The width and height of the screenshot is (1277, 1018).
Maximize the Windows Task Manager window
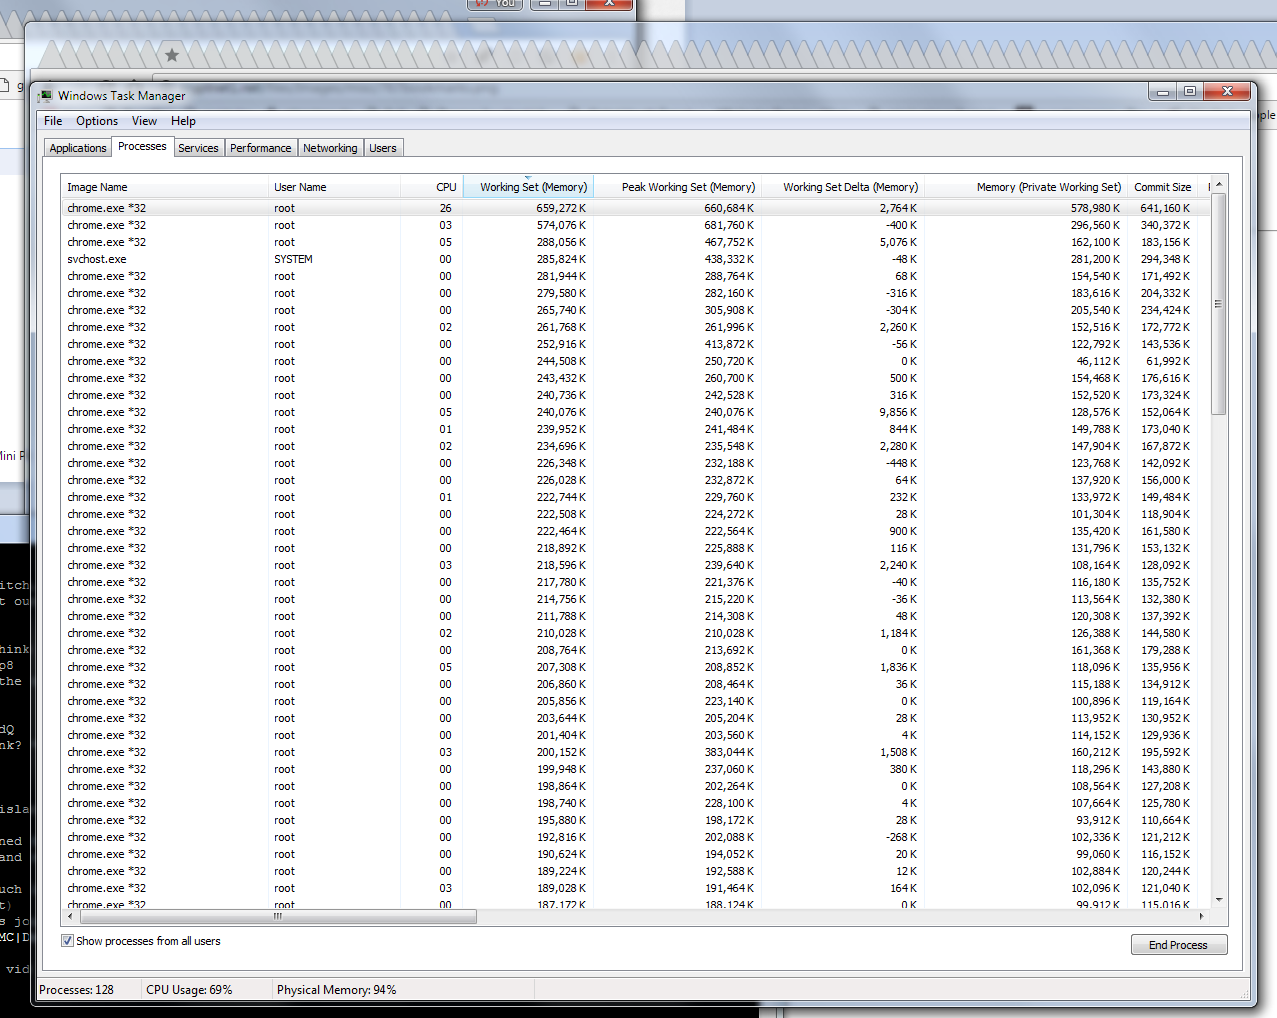1189,92
